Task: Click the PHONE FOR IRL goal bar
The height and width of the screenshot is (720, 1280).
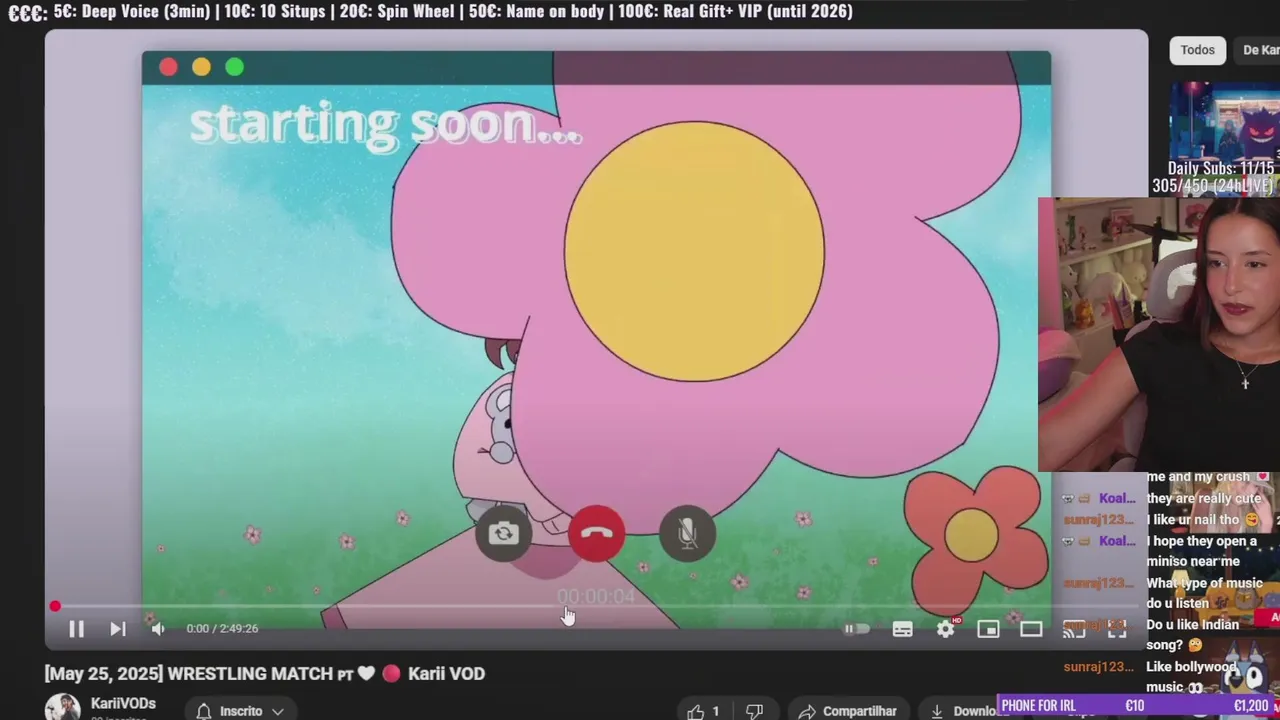Action: pyautogui.click(x=1139, y=706)
